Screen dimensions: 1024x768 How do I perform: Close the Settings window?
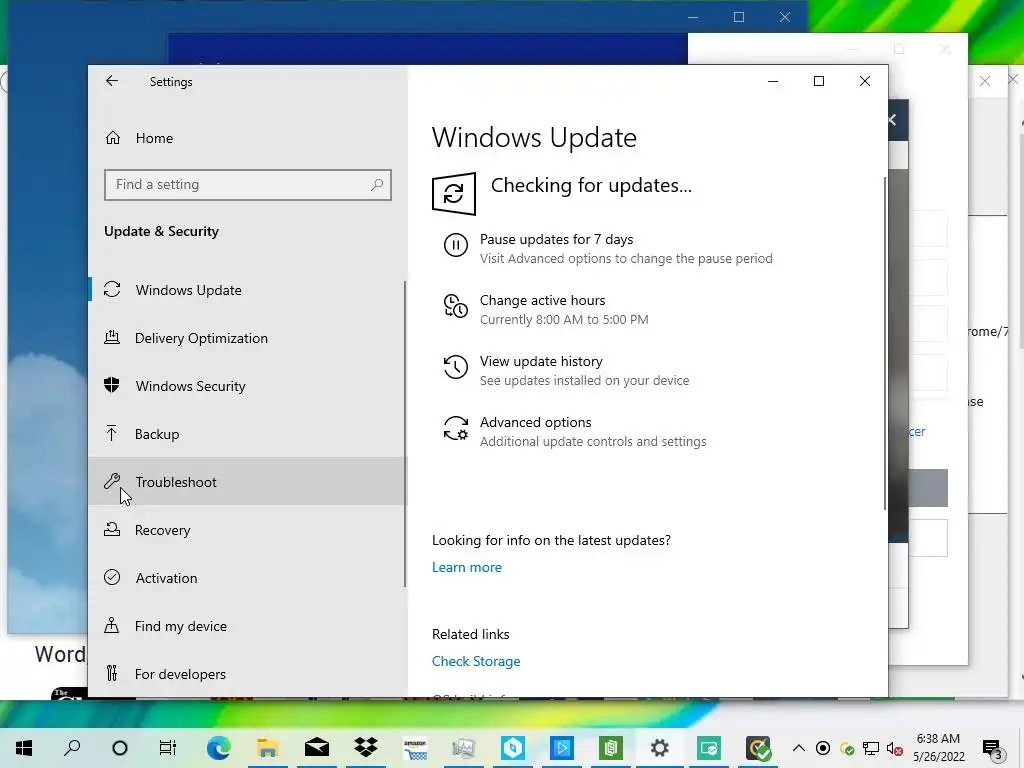865,81
